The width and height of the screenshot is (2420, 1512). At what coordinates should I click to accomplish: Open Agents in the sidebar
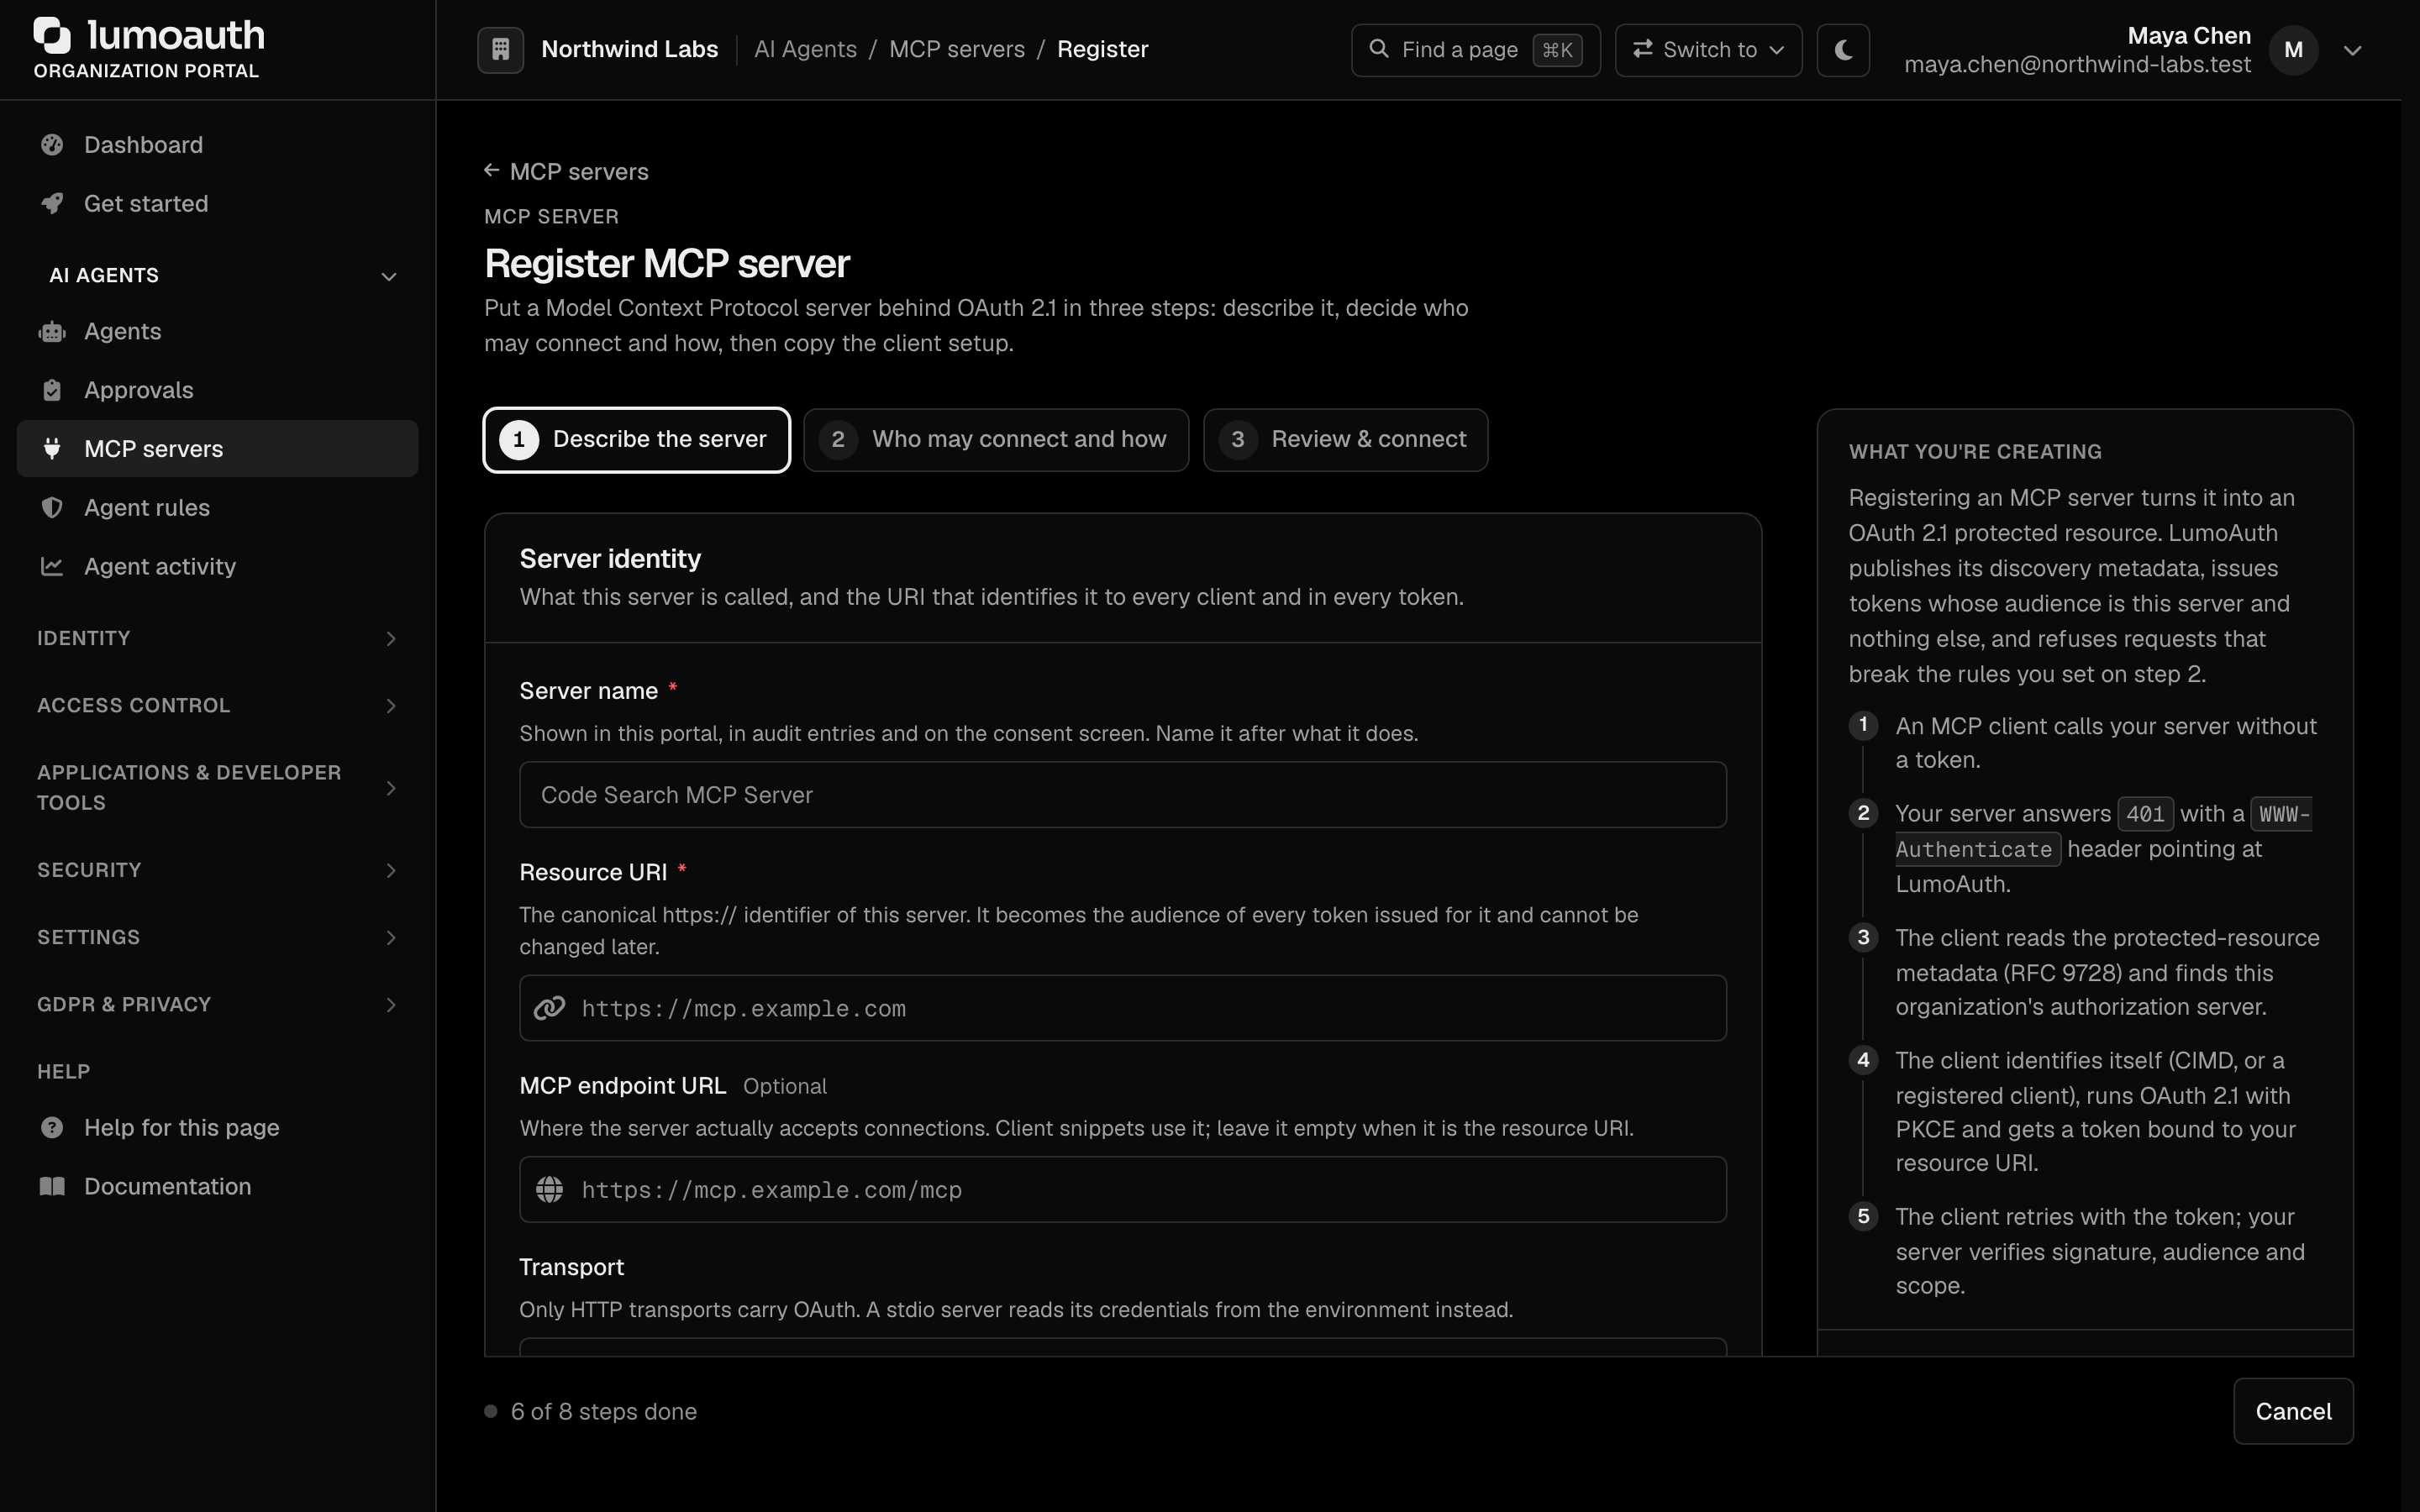click(217, 332)
